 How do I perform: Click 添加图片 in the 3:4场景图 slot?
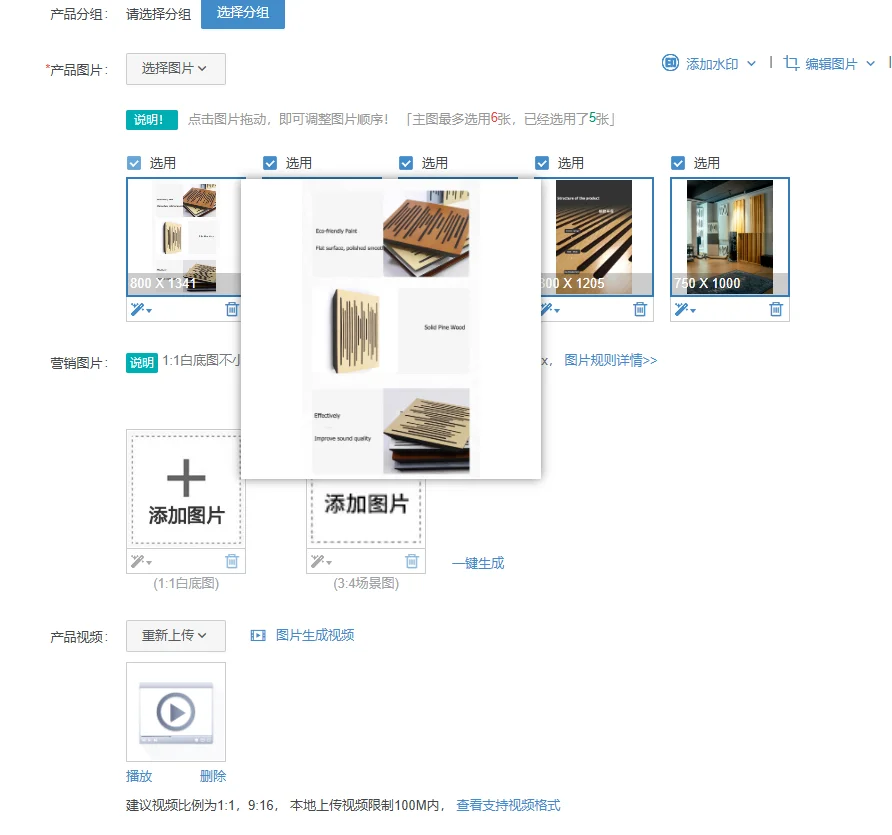pos(366,504)
